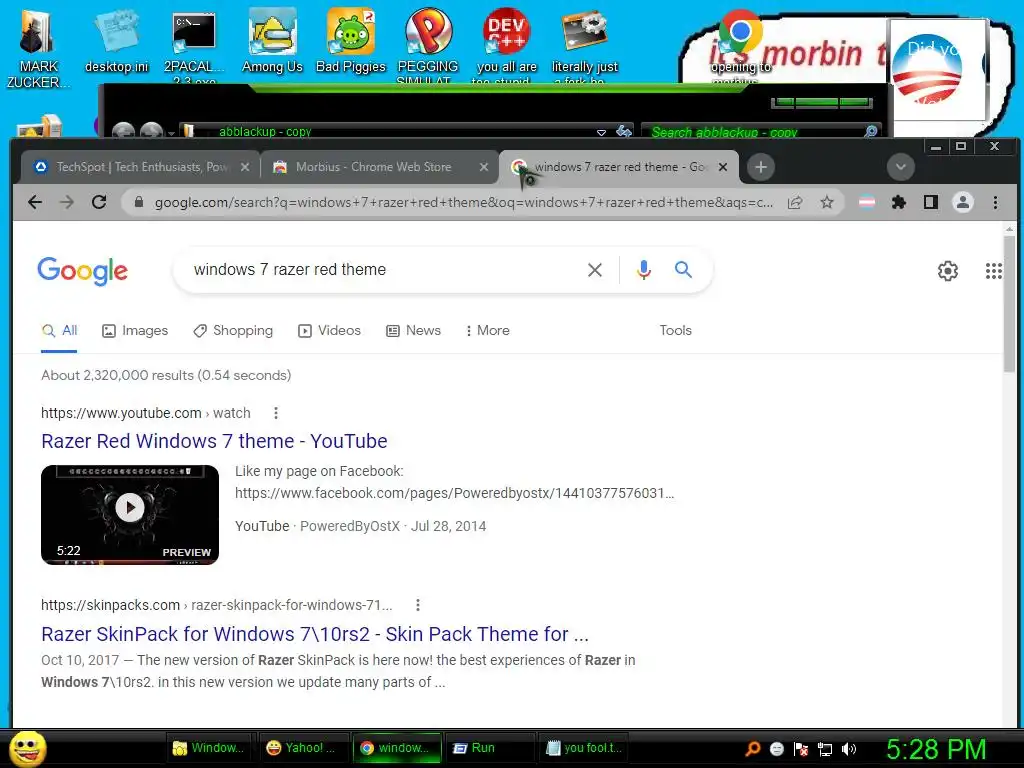Open Razer Red Windows 7 theme YouTube result
The image size is (1024, 768).
click(x=214, y=441)
